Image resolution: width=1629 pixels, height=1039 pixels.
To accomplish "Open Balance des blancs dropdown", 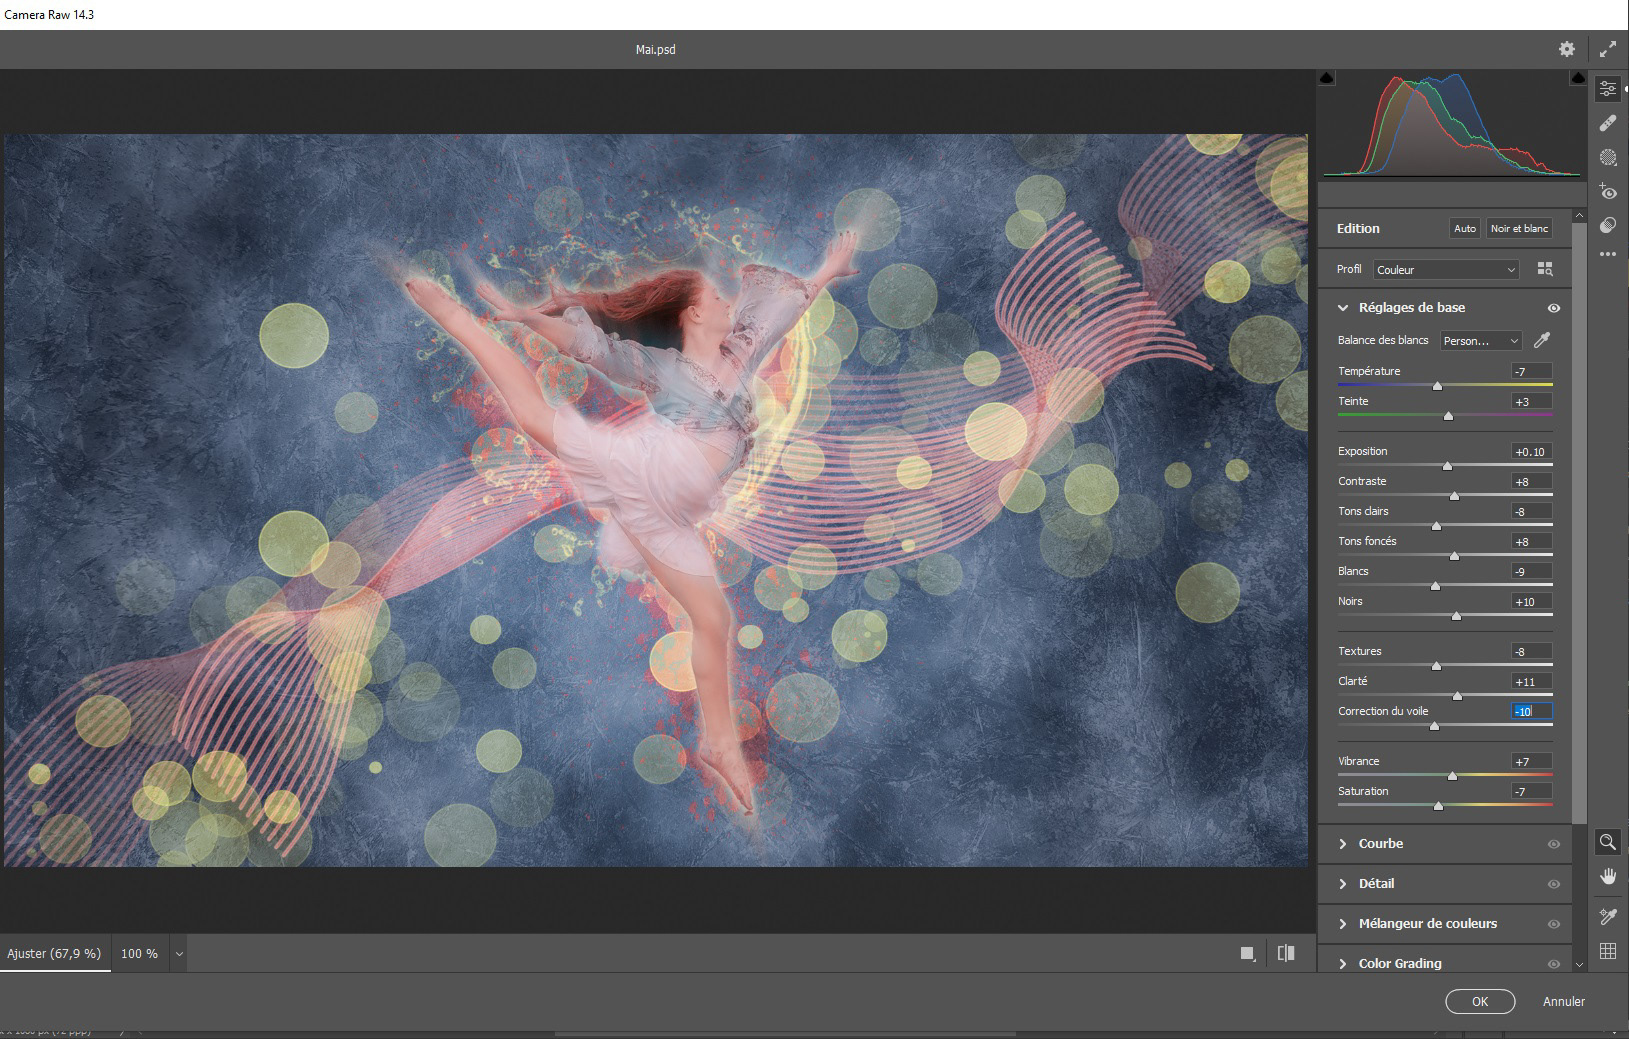I will point(1481,341).
